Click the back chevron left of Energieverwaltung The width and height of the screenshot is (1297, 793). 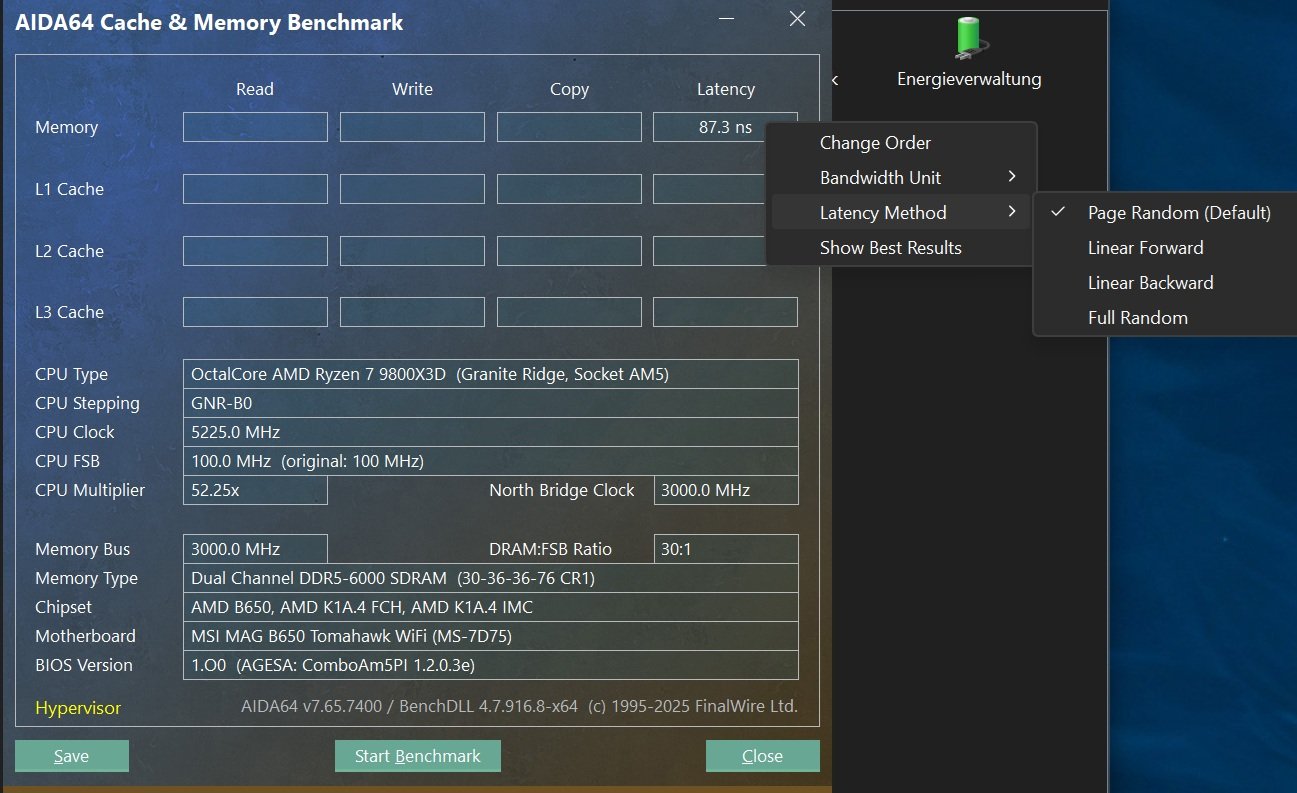tap(836, 80)
